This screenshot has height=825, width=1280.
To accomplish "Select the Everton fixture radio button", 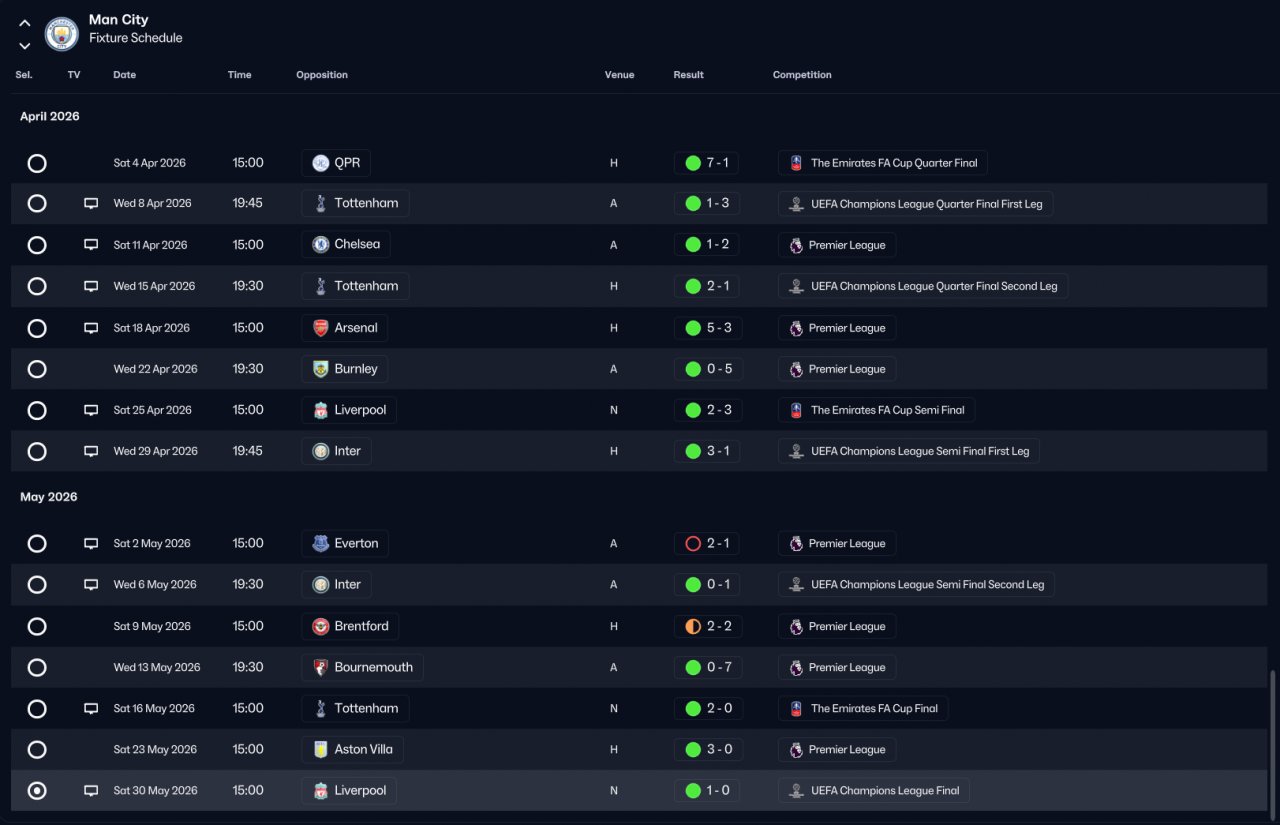I will coord(37,544).
